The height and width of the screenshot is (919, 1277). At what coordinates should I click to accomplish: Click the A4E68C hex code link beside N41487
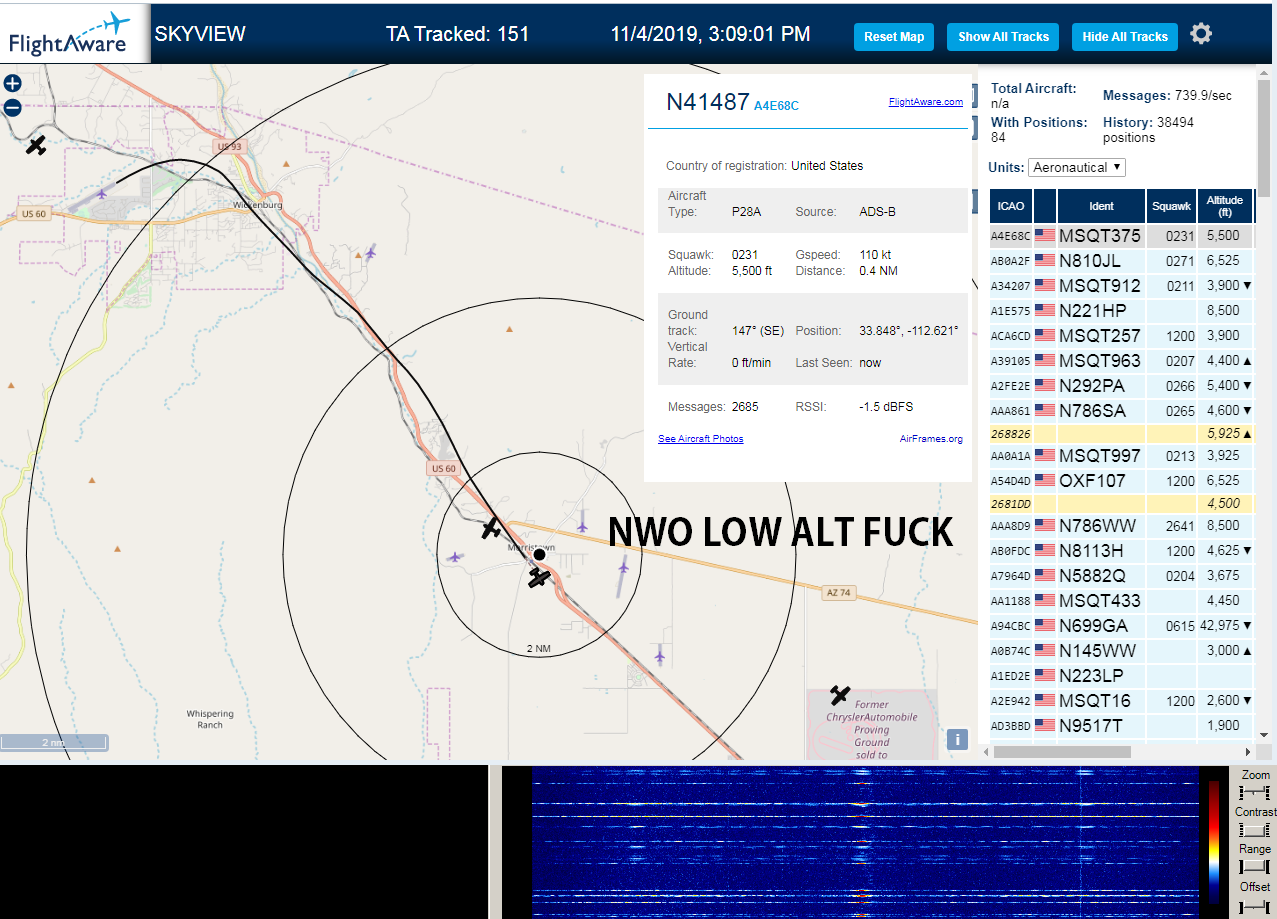(x=776, y=105)
